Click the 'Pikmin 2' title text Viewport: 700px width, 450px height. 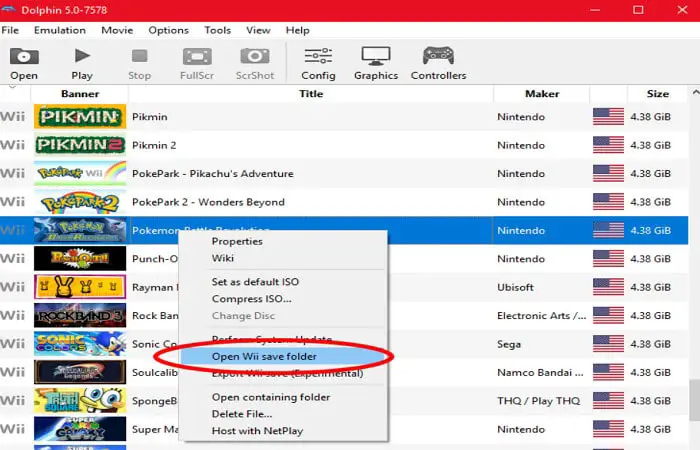(x=154, y=145)
